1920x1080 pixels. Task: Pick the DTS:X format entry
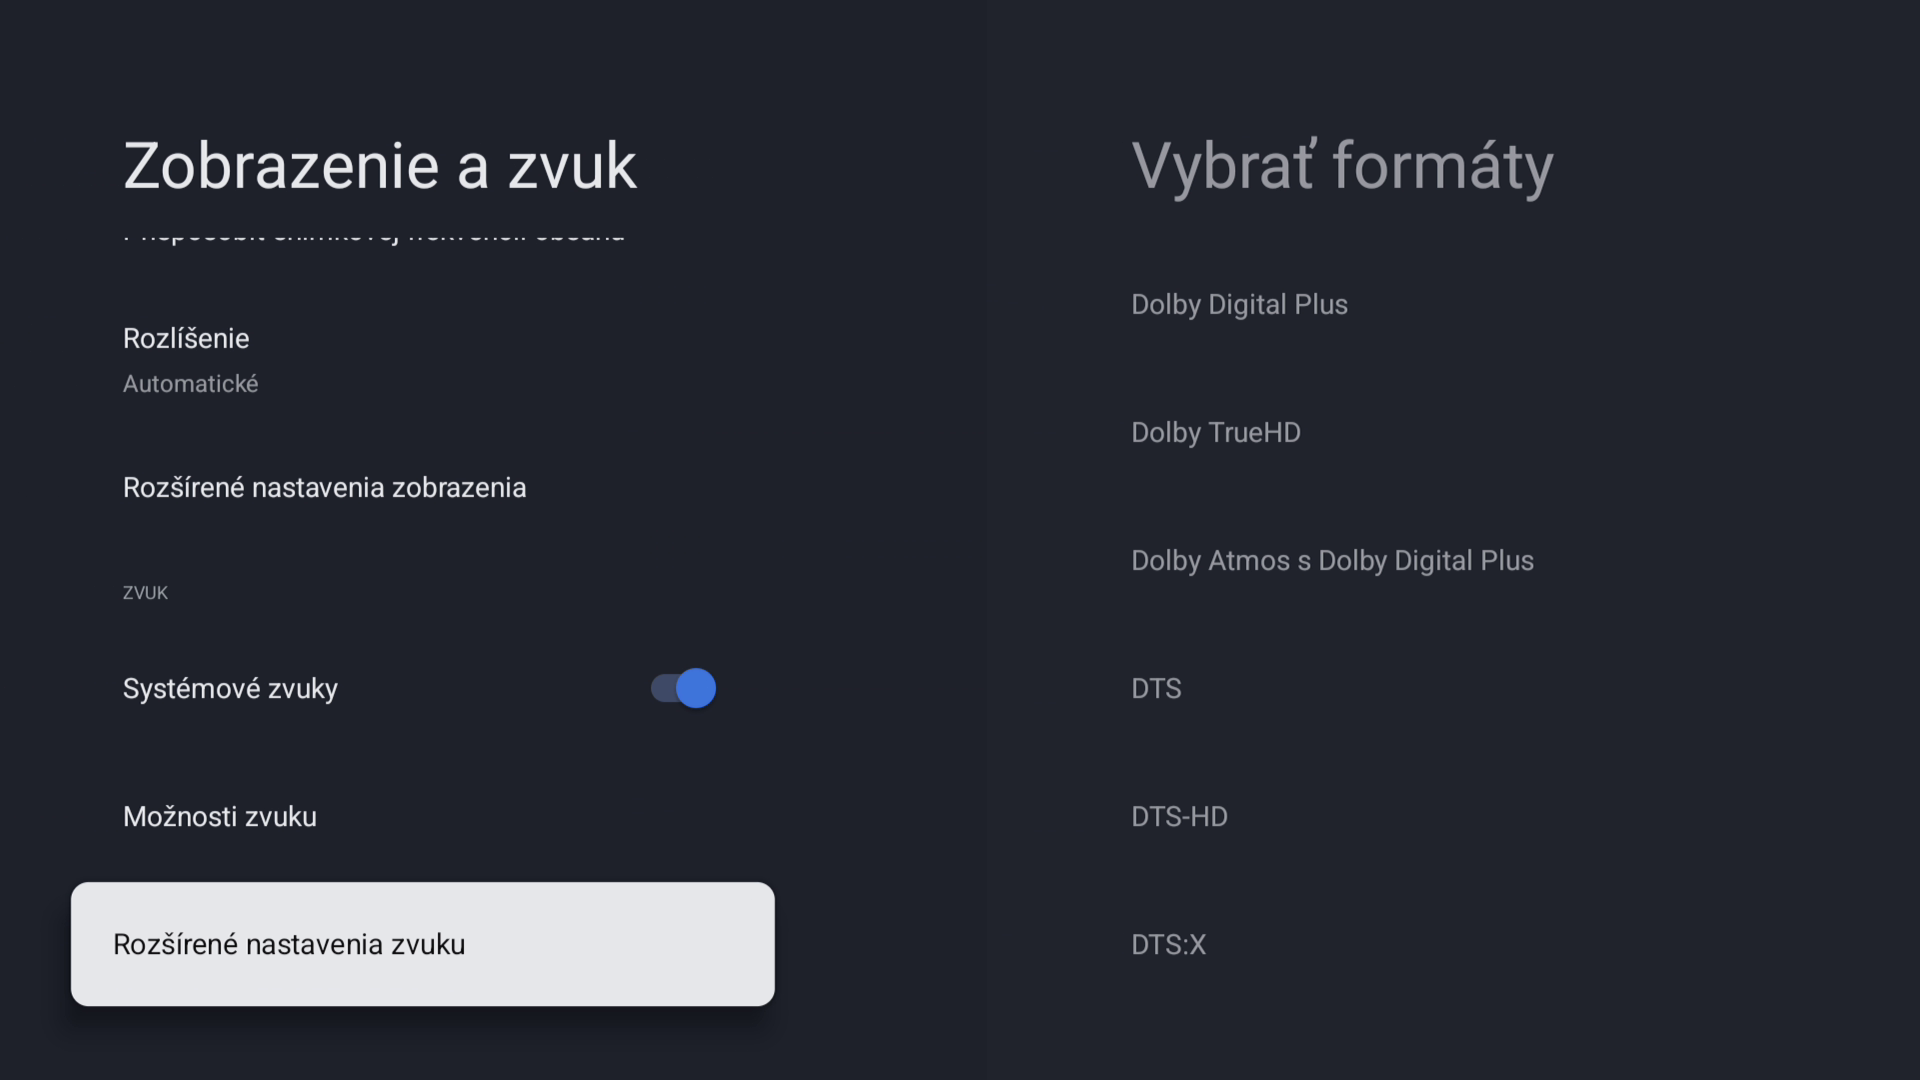coord(1168,944)
